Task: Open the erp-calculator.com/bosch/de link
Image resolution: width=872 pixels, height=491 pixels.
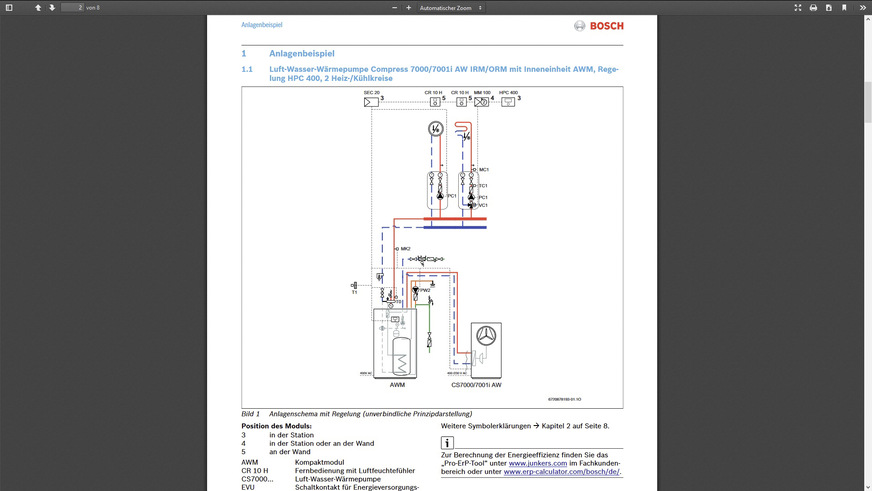Action: tap(561, 472)
